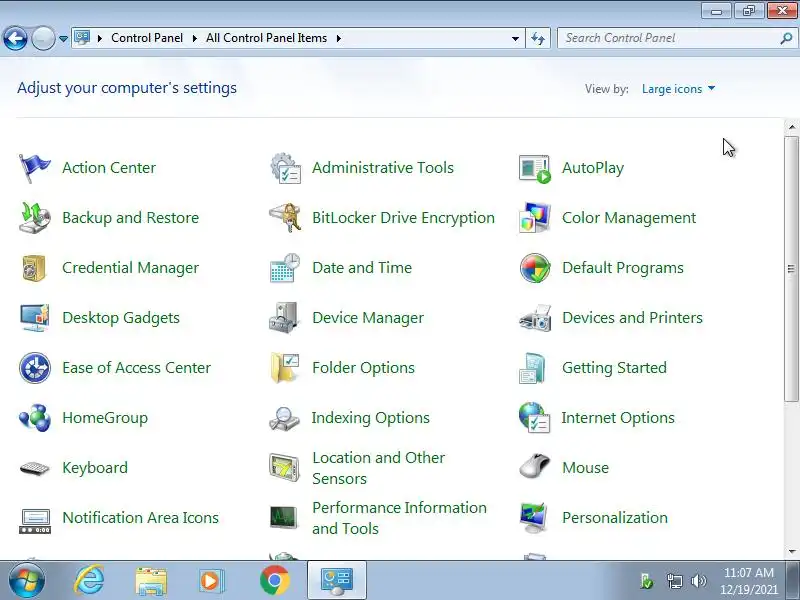Image resolution: width=800 pixels, height=600 pixels.
Task: Open the recent pages dropdown beside Forward
Action: (x=64, y=38)
